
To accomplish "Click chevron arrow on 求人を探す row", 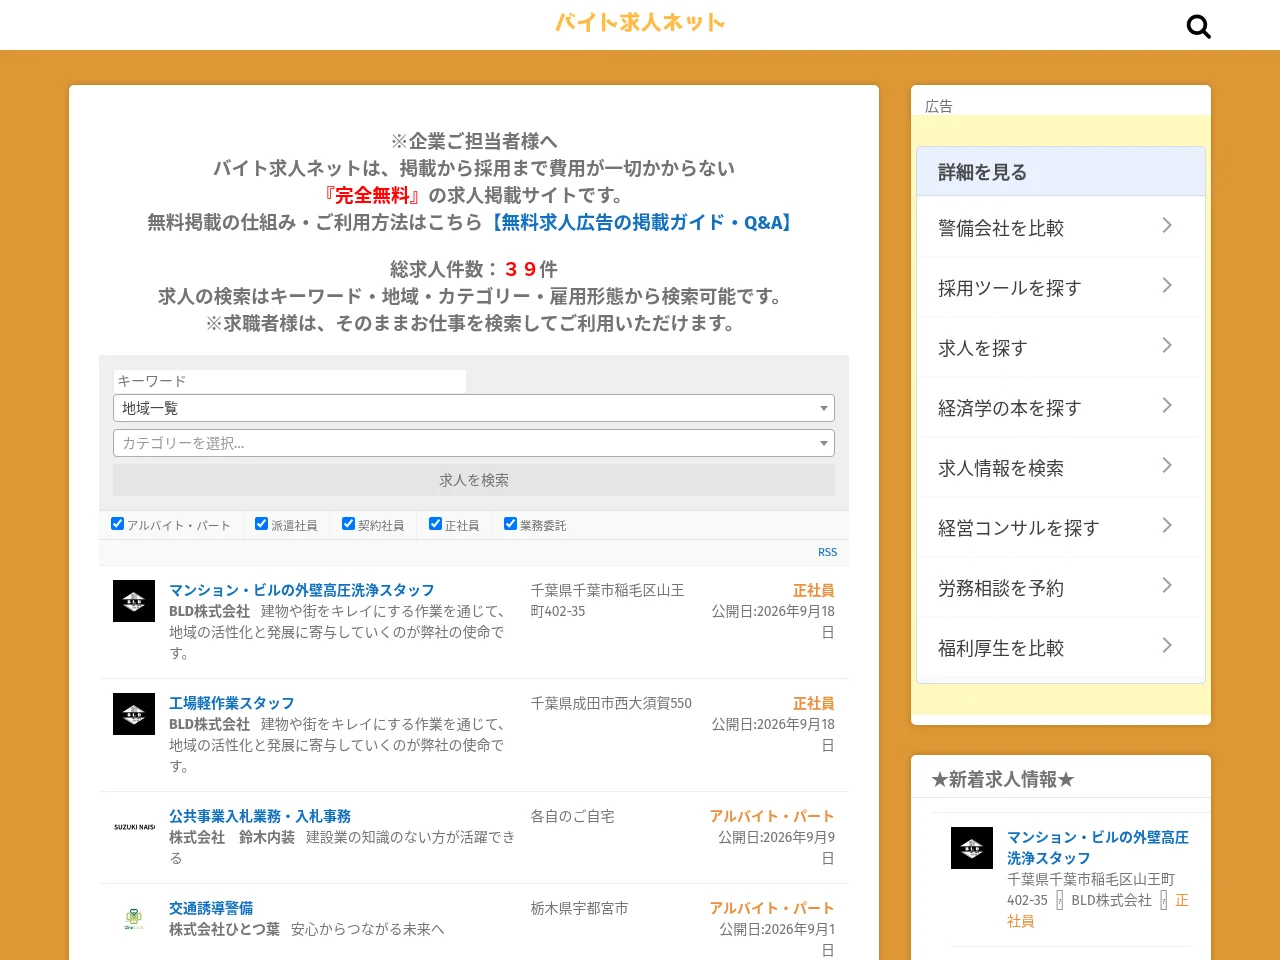I will click(x=1167, y=346).
